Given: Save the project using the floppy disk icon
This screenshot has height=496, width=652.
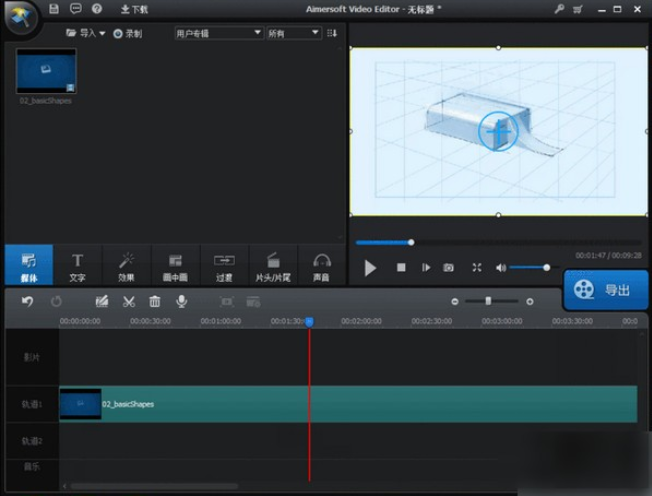Looking at the screenshot, I should click(54, 9).
